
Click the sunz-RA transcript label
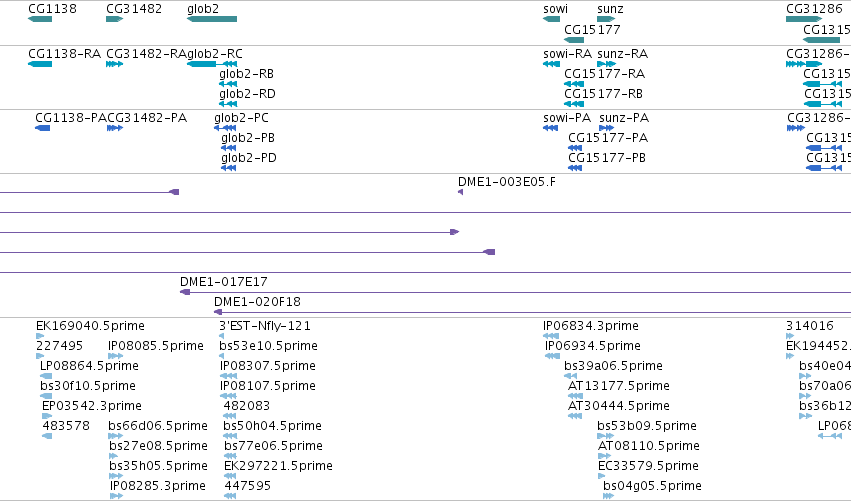click(x=623, y=54)
